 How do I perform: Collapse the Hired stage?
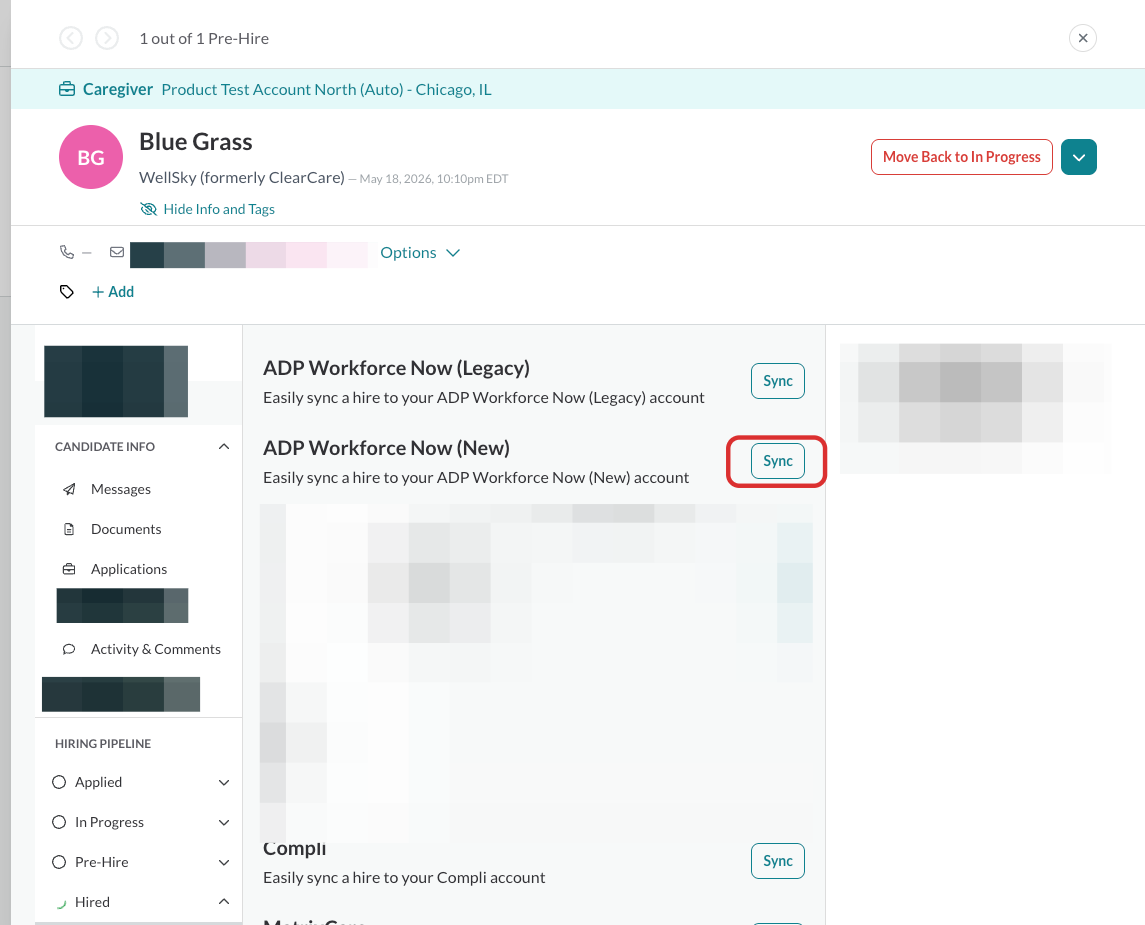click(224, 902)
